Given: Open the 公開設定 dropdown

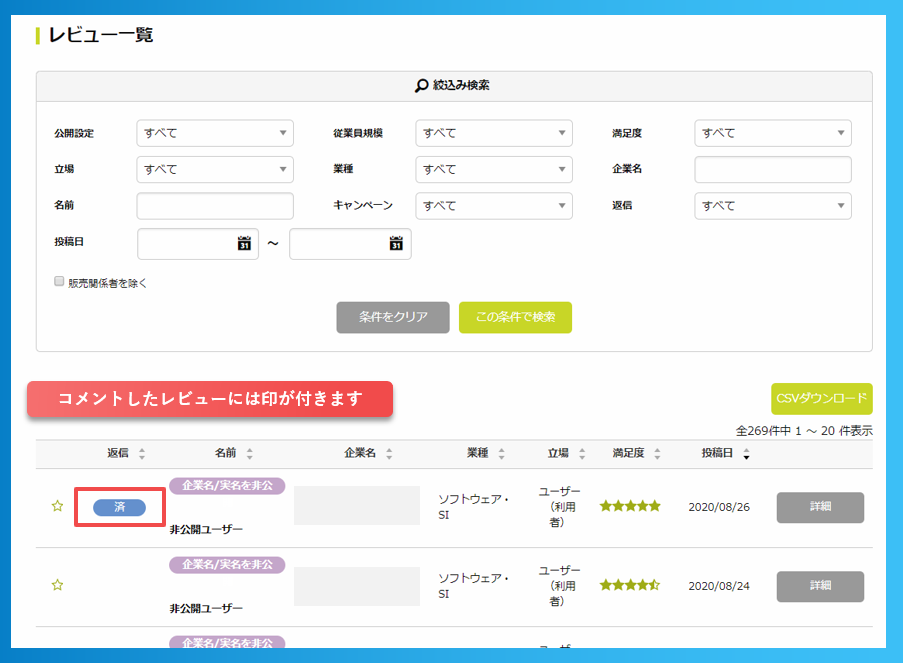Looking at the screenshot, I should pyautogui.click(x=214, y=132).
